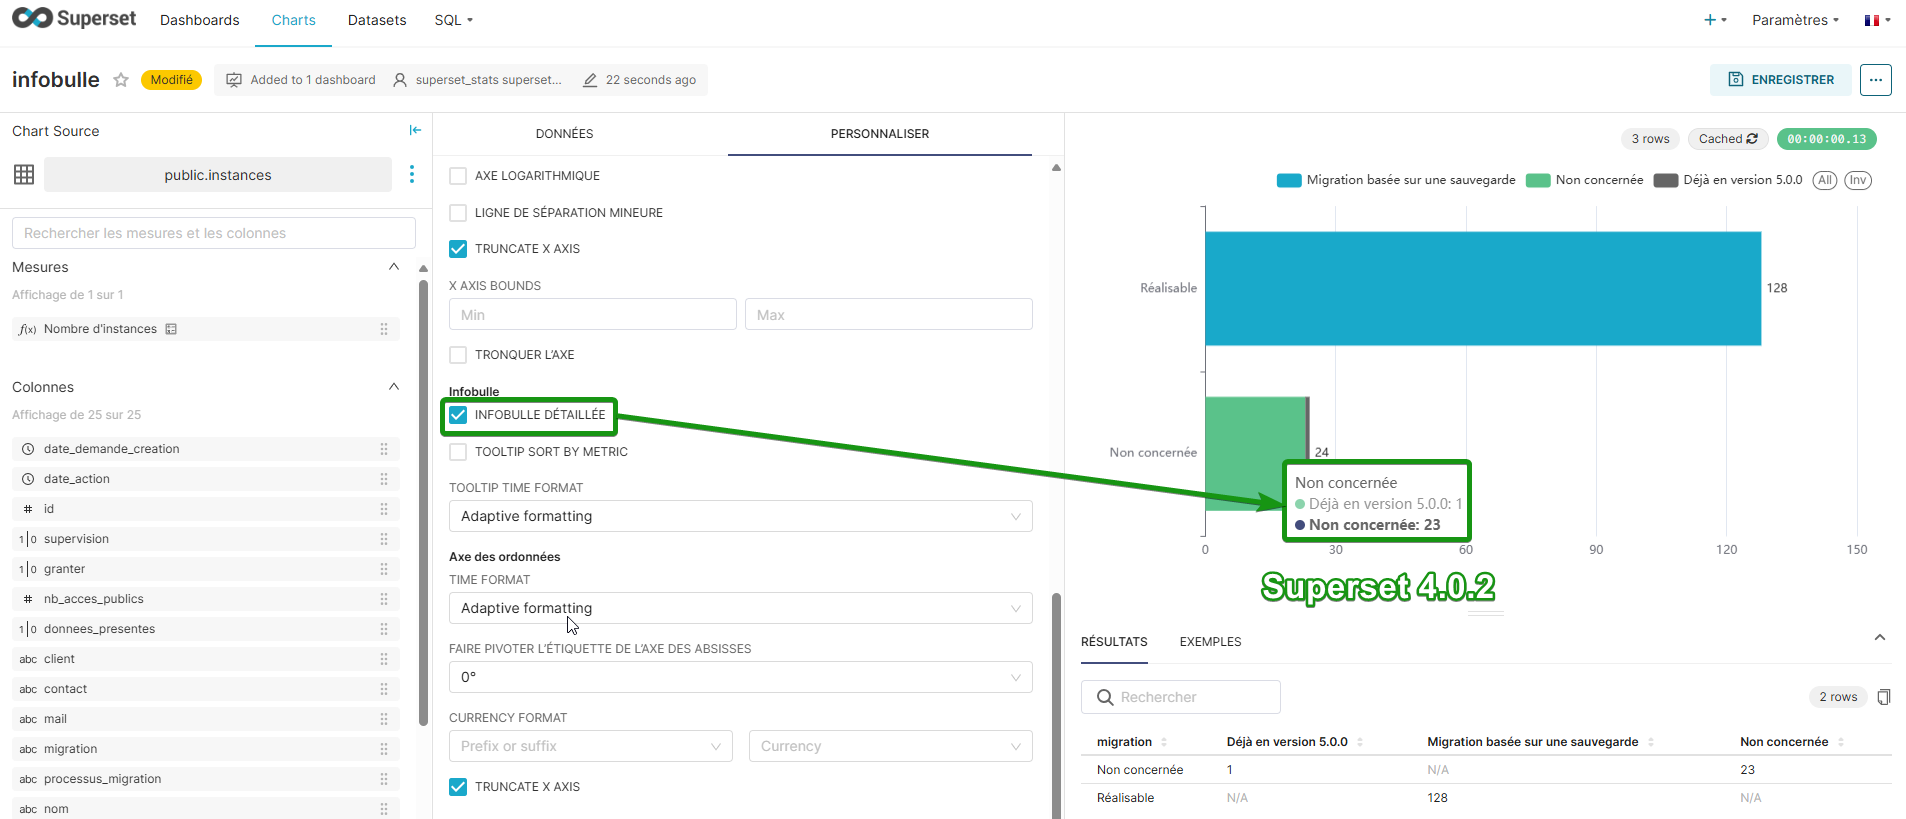Favorite the infobulle chart with the star
This screenshot has height=819, width=1906.
121,80
